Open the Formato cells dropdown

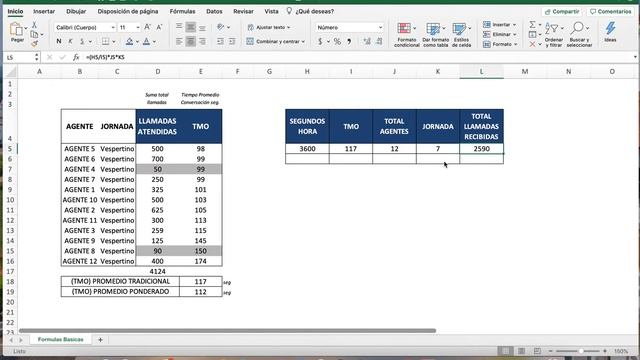500,44
